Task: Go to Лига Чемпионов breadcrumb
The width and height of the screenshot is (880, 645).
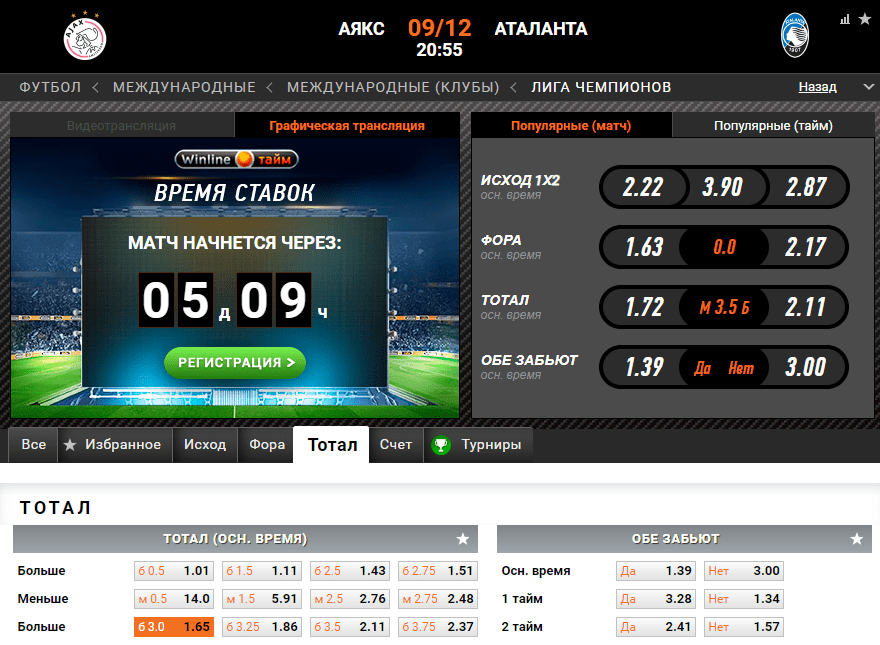Action: tap(601, 87)
